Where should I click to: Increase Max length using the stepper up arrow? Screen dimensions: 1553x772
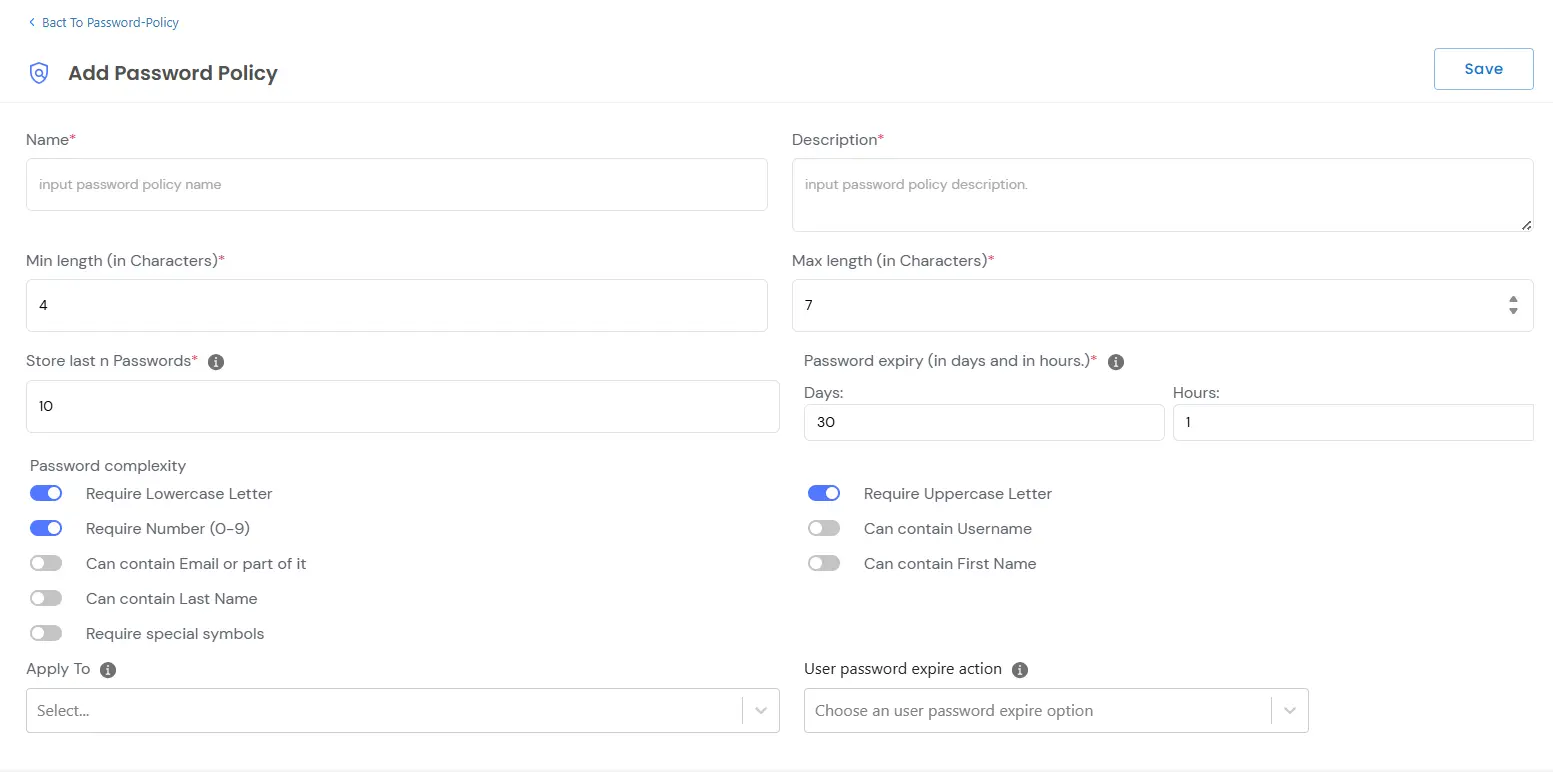[1513, 299]
